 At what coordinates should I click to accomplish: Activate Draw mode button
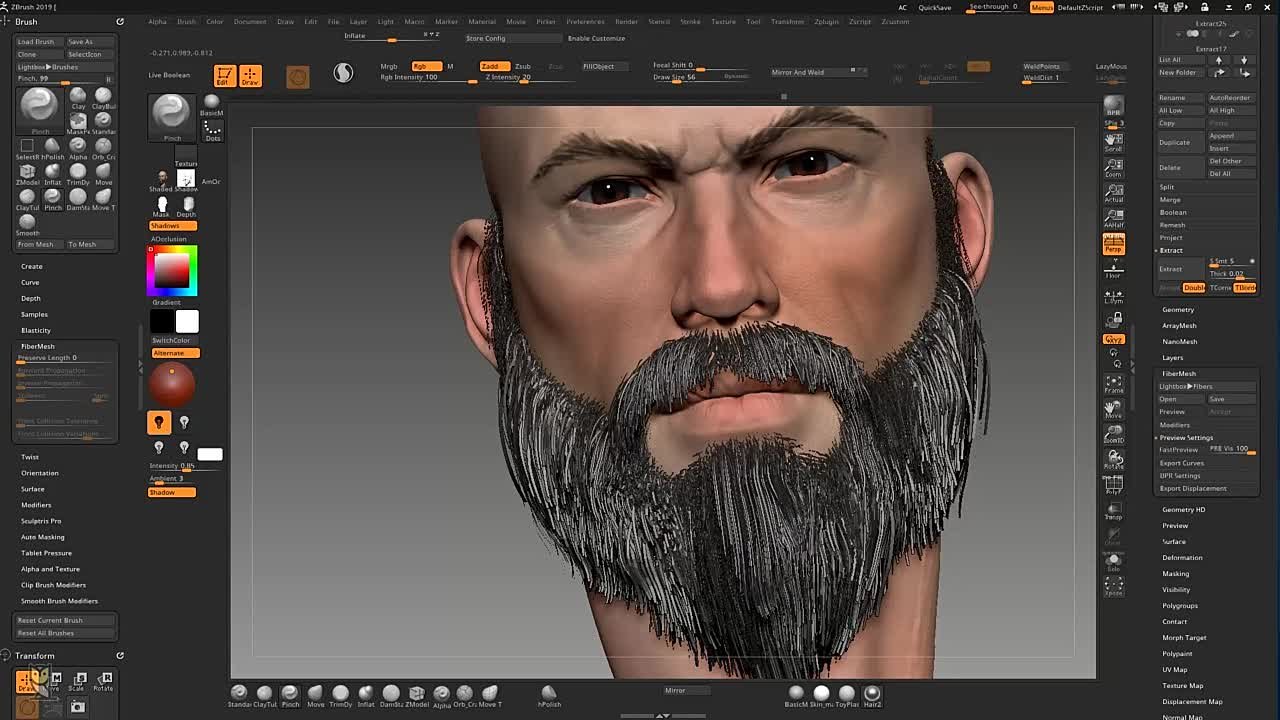click(x=250, y=76)
